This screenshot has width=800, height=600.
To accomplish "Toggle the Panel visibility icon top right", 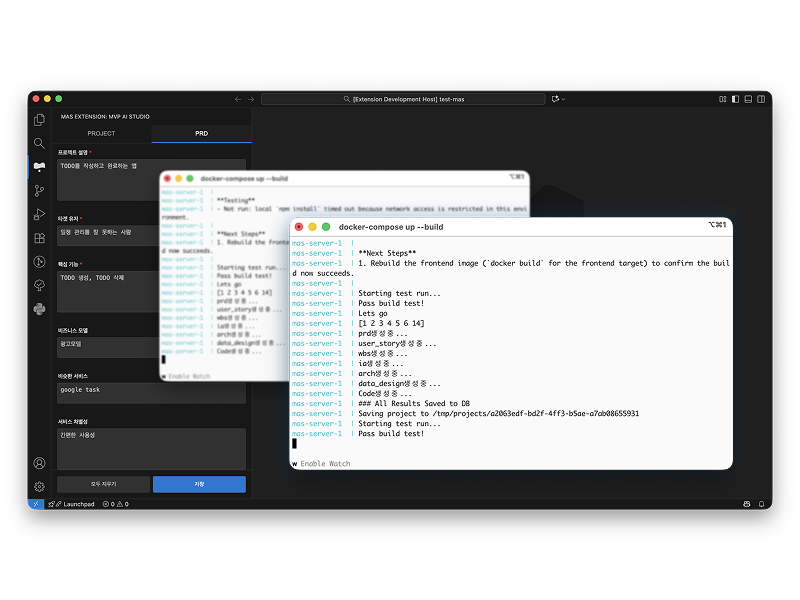I will [748, 99].
